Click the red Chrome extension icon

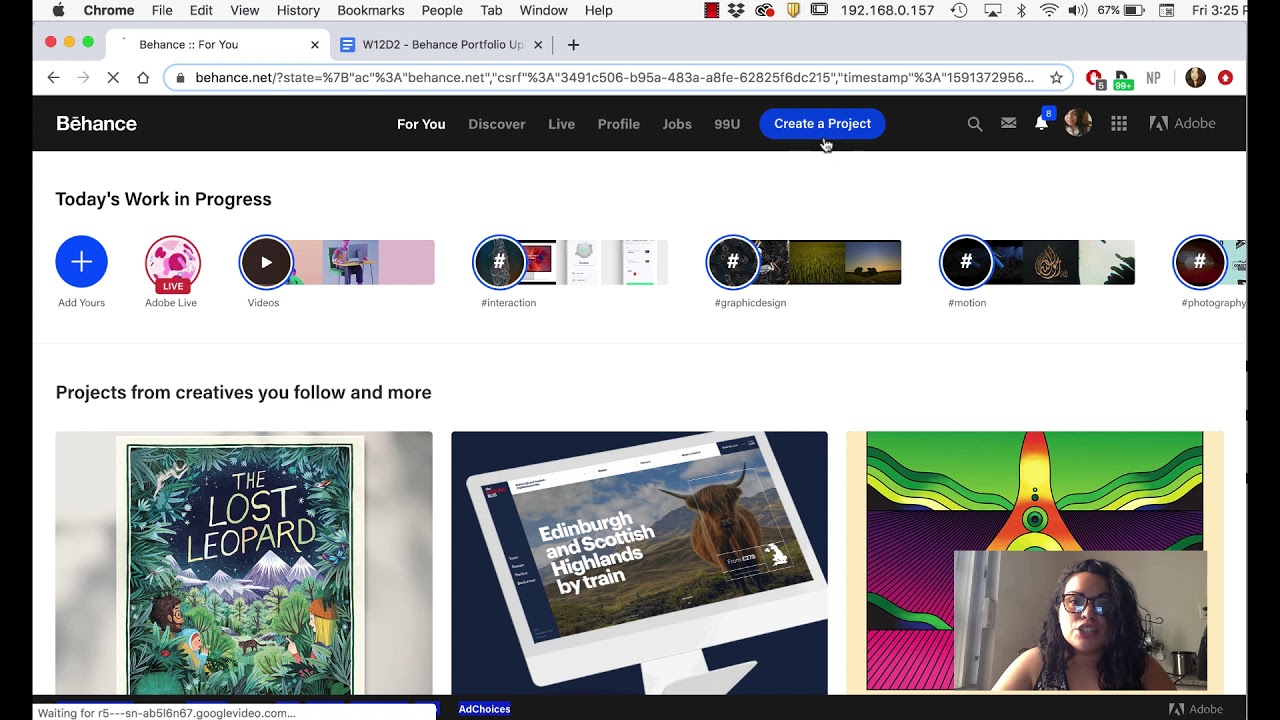(1225, 78)
